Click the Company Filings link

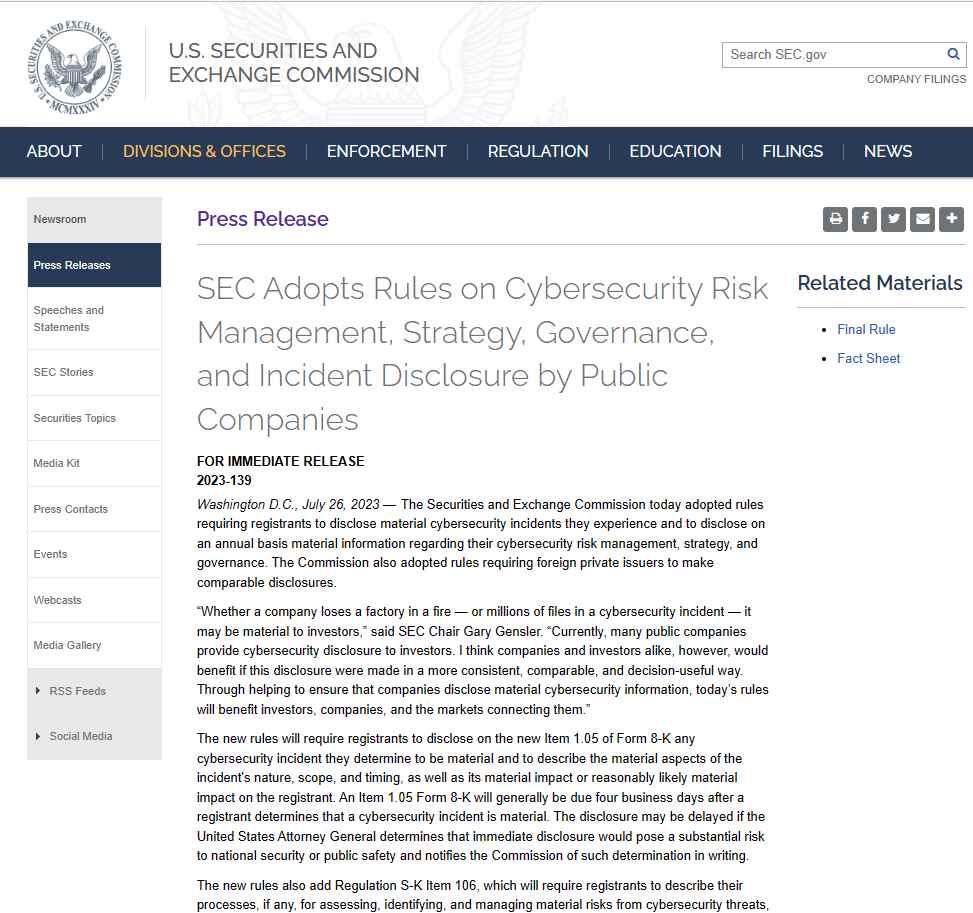pos(917,79)
